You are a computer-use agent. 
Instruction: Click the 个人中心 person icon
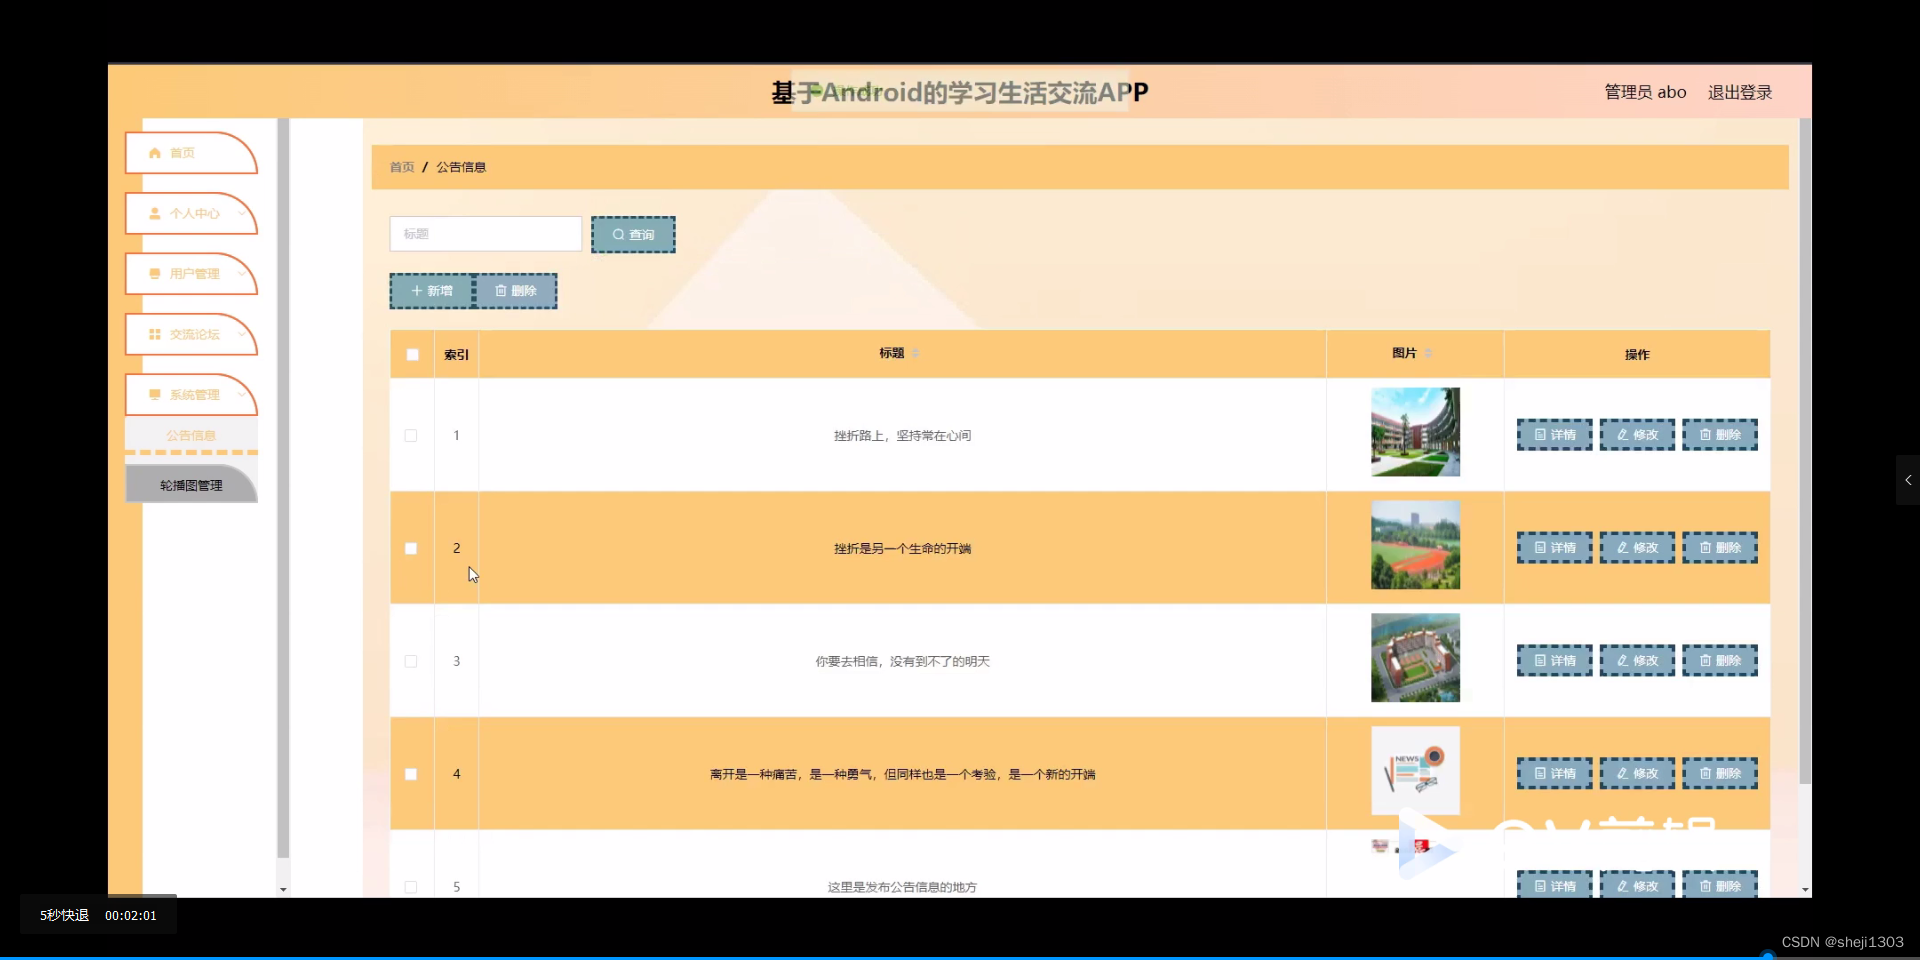[154, 214]
